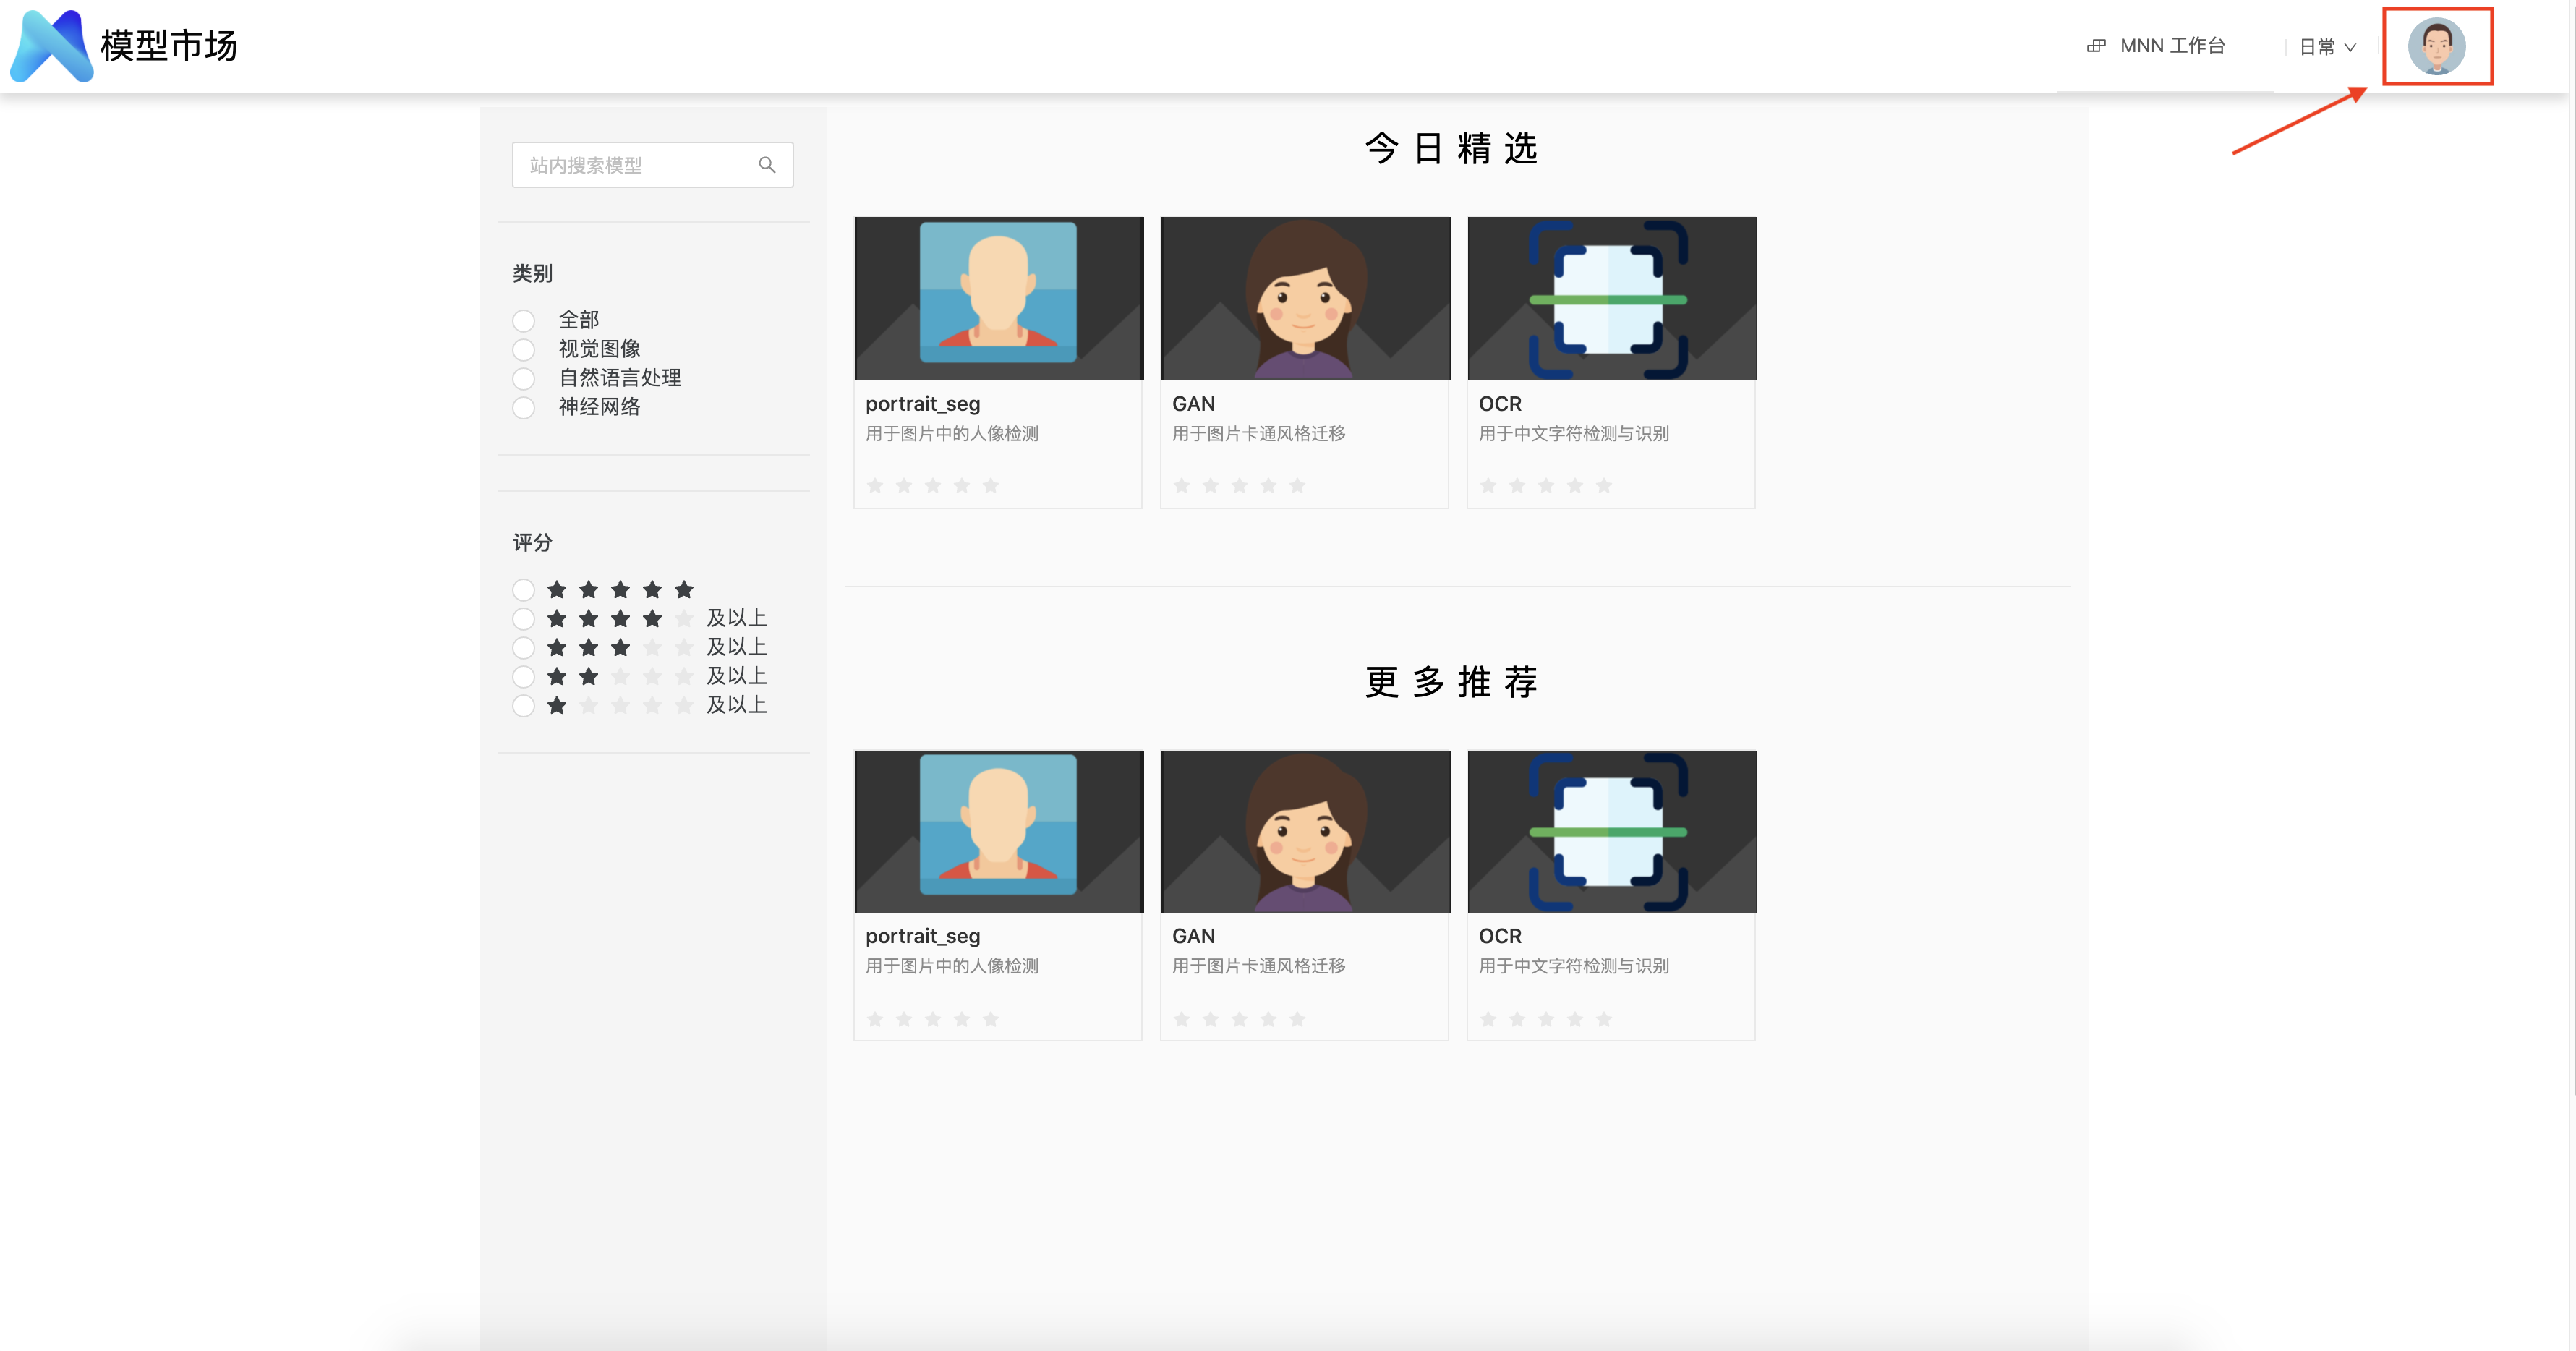Image resolution: width=2576 pixels, height=1351 pixels.
Task: Give the featured GAN one star
Action: (1181, 486)
